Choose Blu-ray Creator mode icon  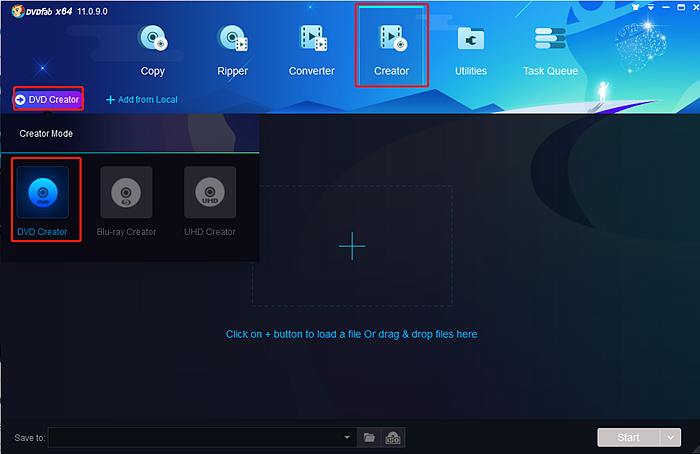pos(126,192)
